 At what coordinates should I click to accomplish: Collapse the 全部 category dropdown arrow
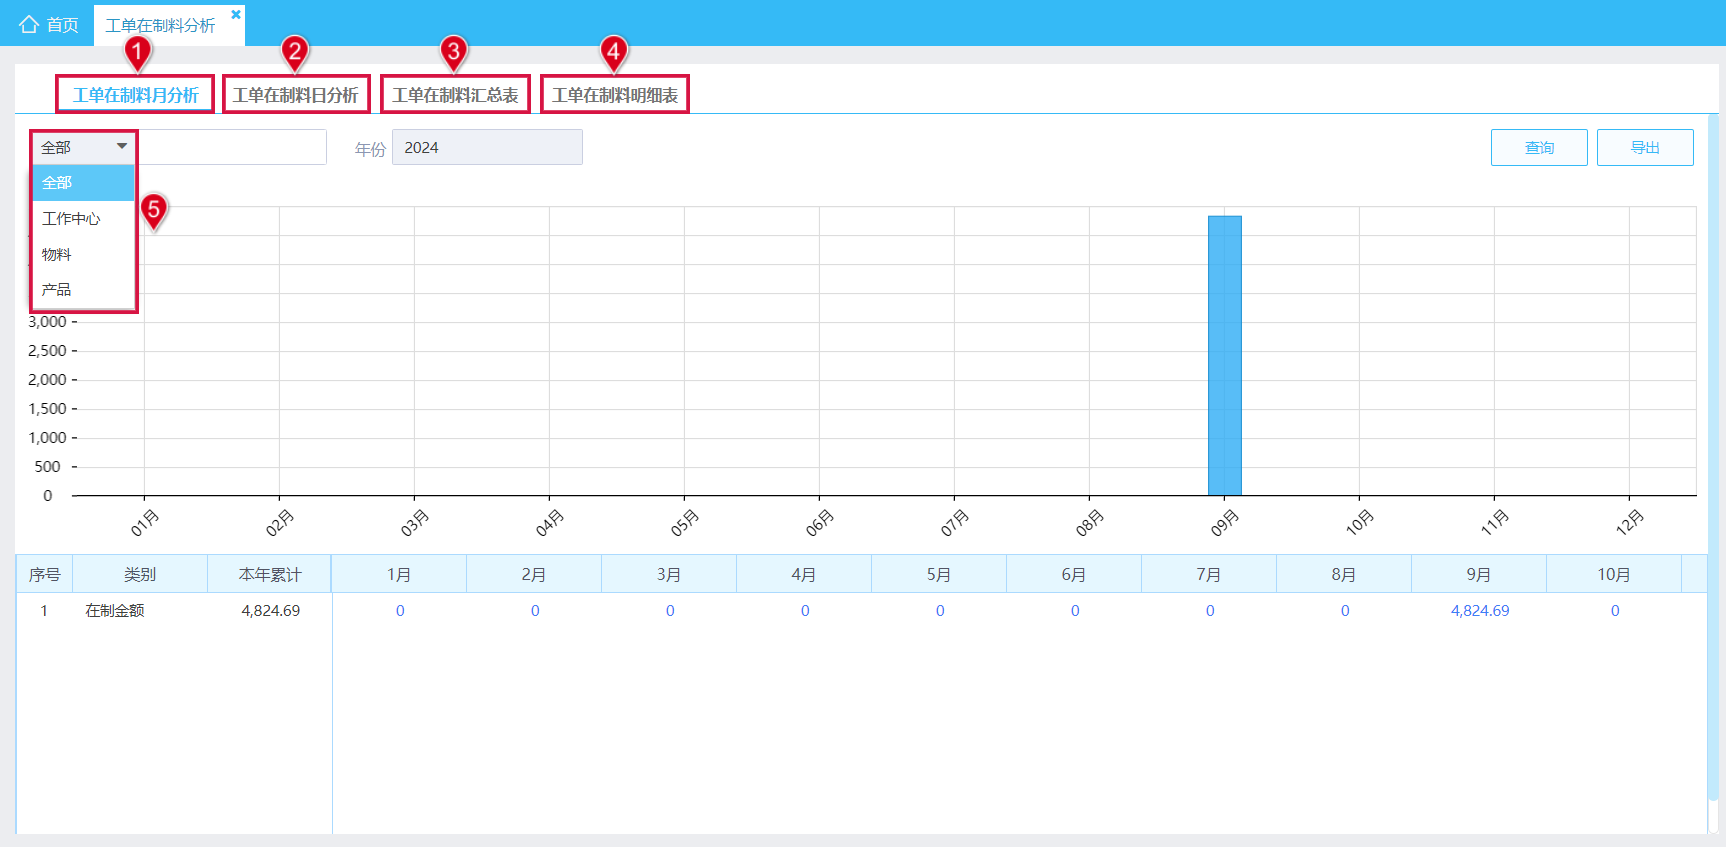[x=122, y=147]
